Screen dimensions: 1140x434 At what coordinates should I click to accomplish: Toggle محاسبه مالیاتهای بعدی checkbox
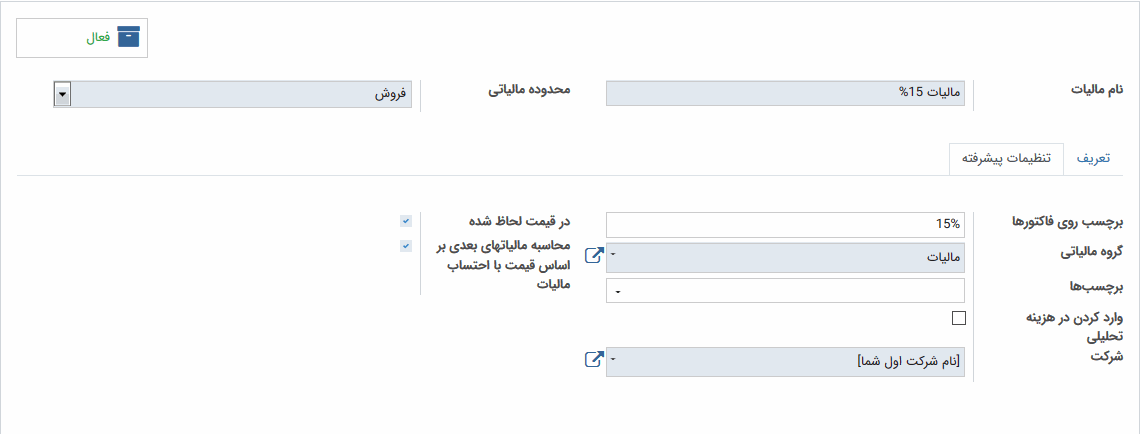pos(406,246)
